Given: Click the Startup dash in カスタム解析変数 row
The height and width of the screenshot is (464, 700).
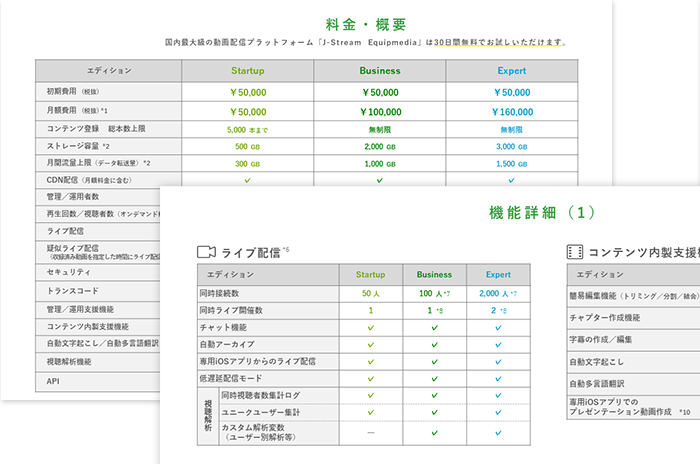Looking at the screenshot, I should coord(371,433).
